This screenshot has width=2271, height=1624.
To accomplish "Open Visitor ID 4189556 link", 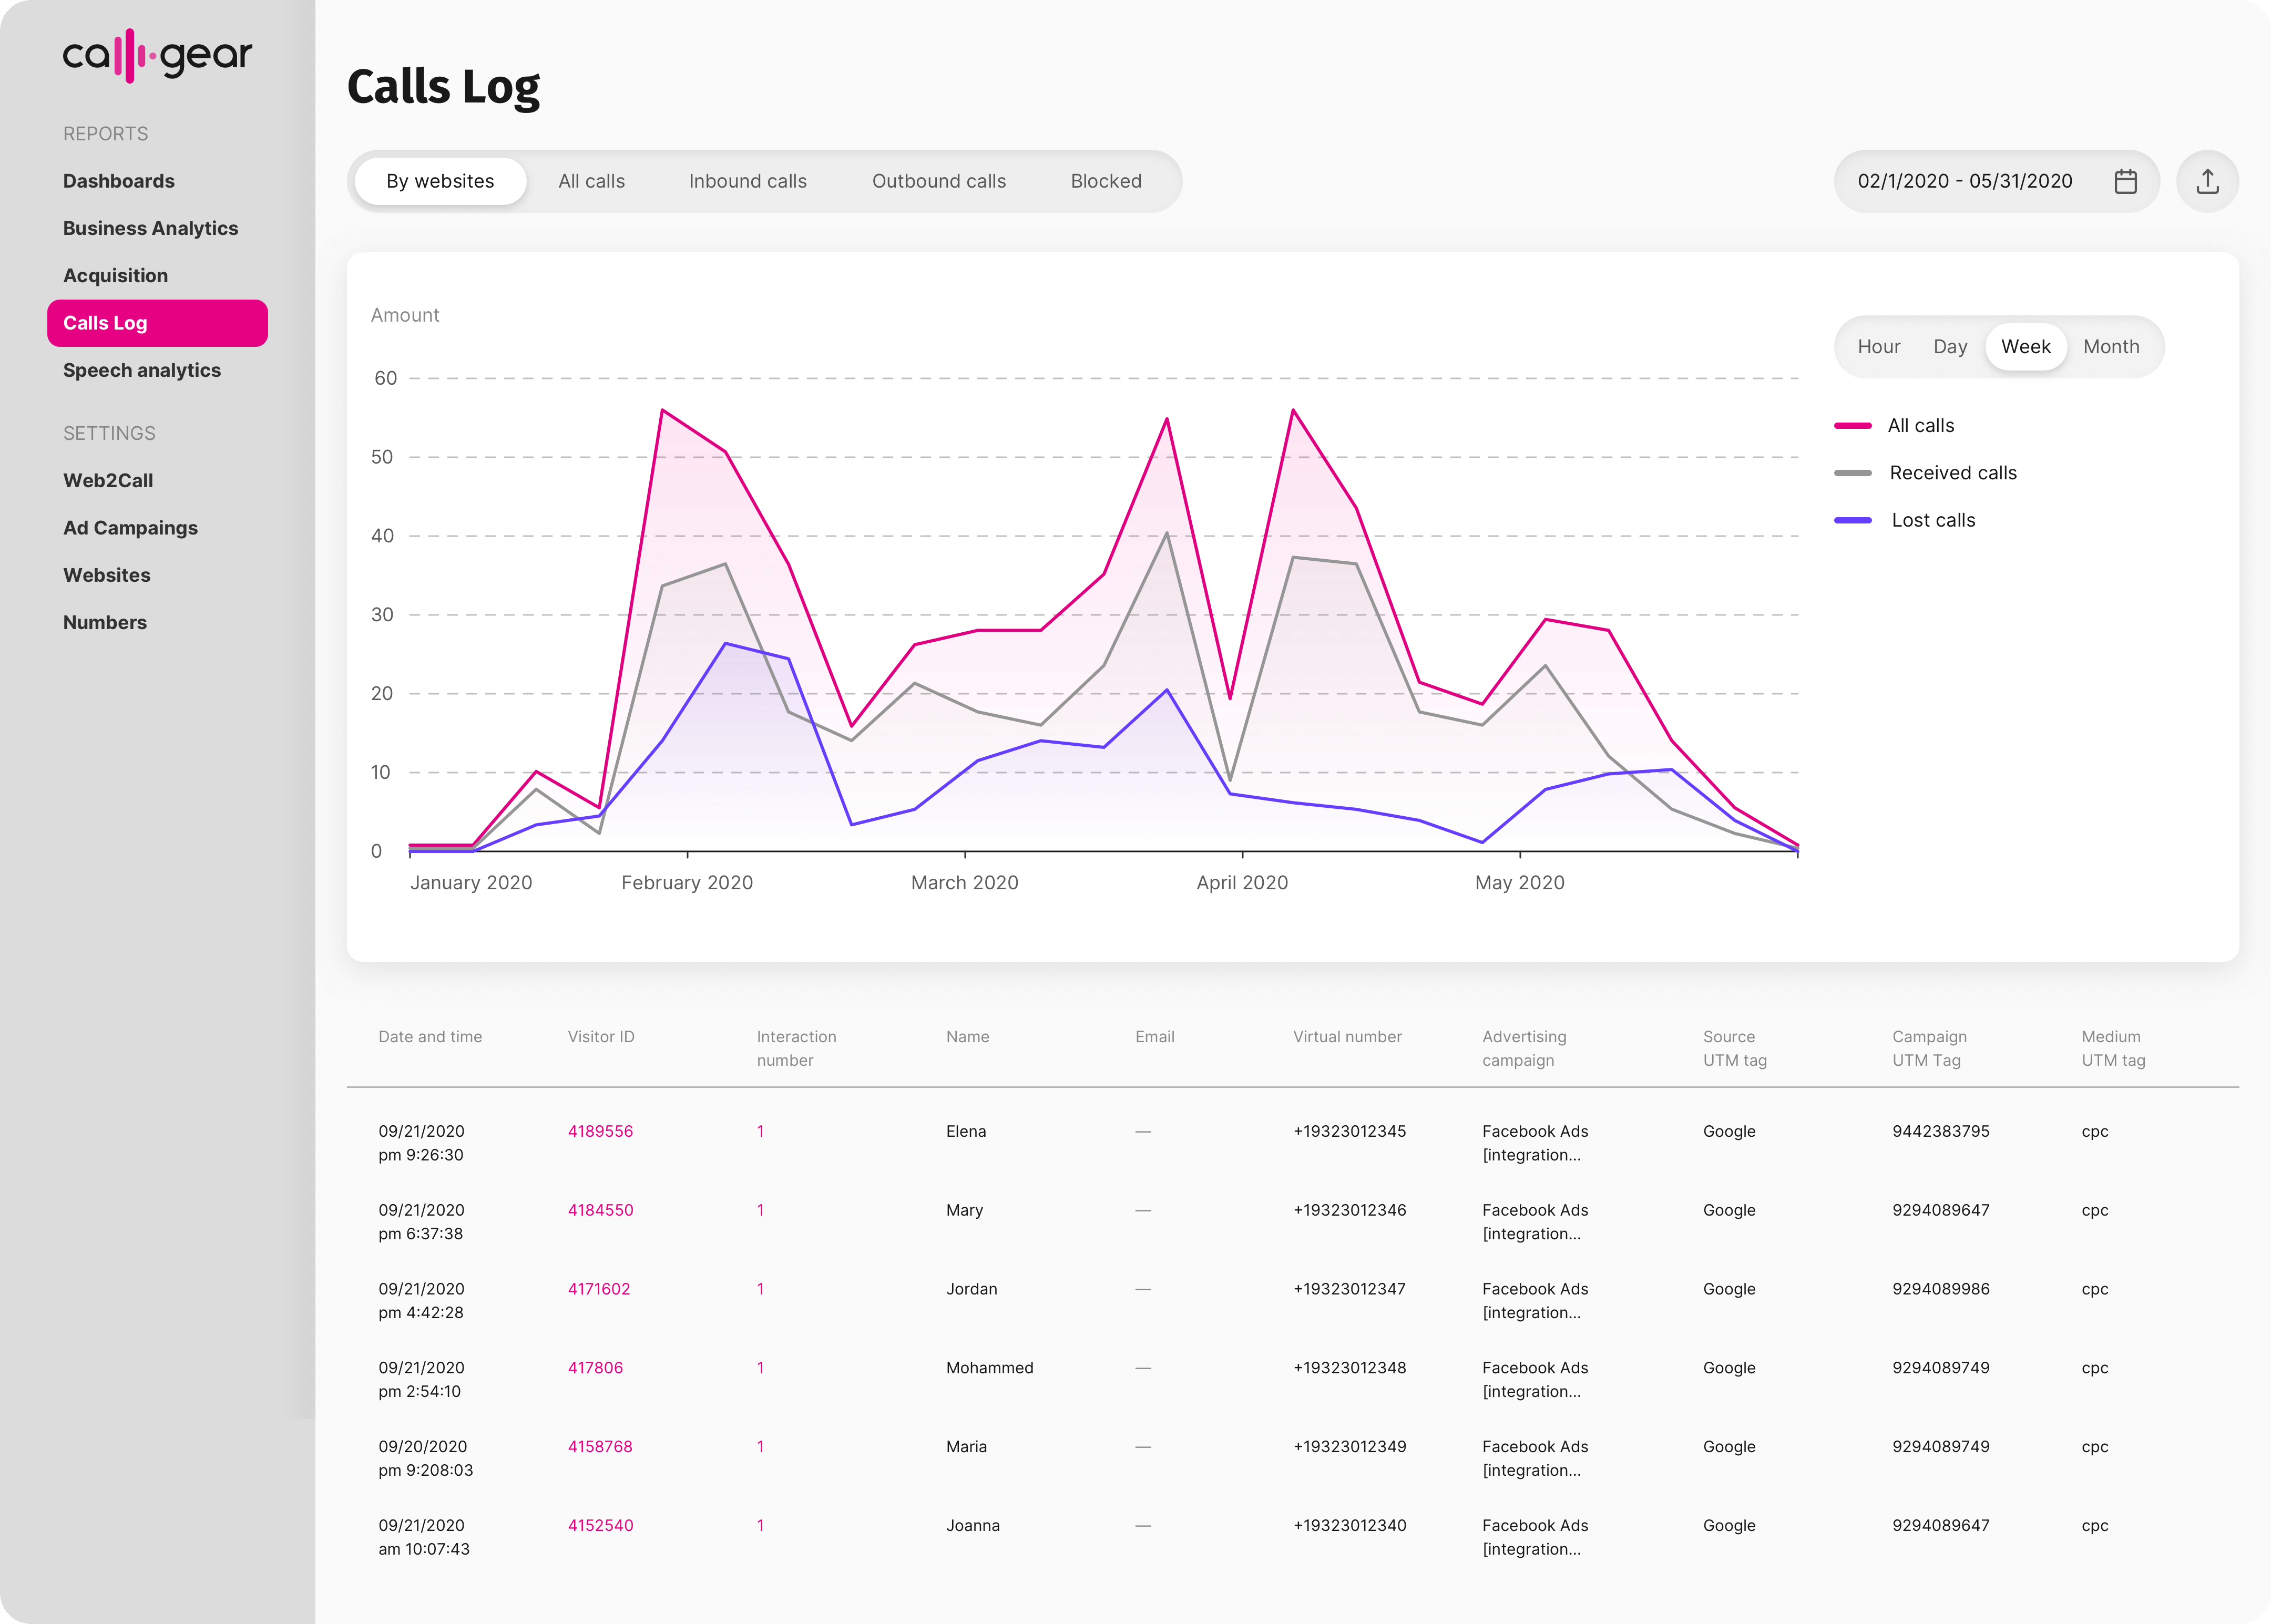I will (600, 1131).
